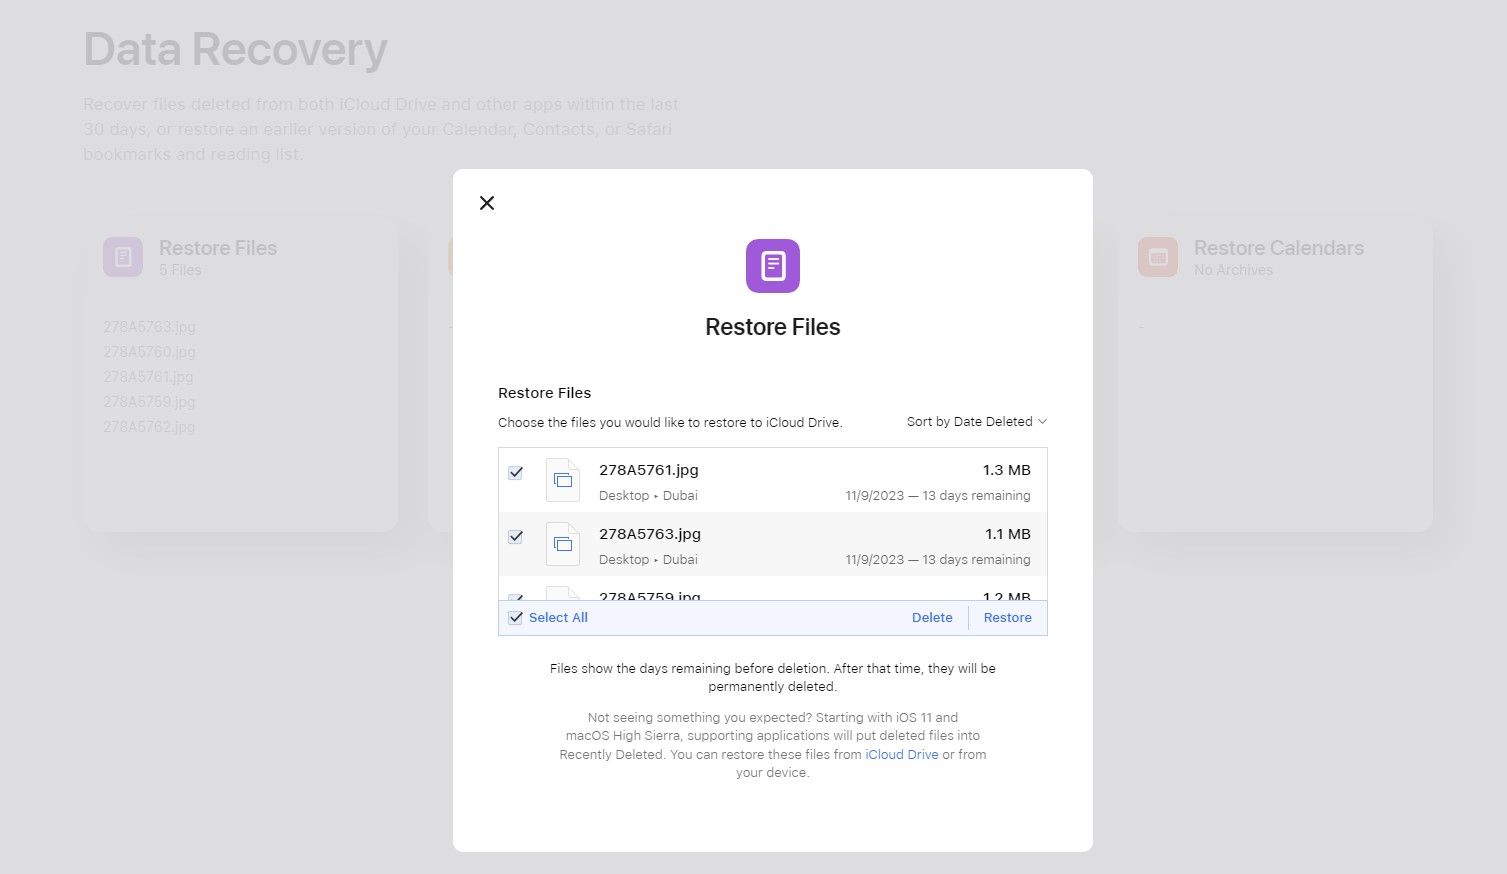The width and height of the screenshot is (1507, 874).
Task: Click the chevron next to Sort by Date Deleted
Action: [1042, 422]
